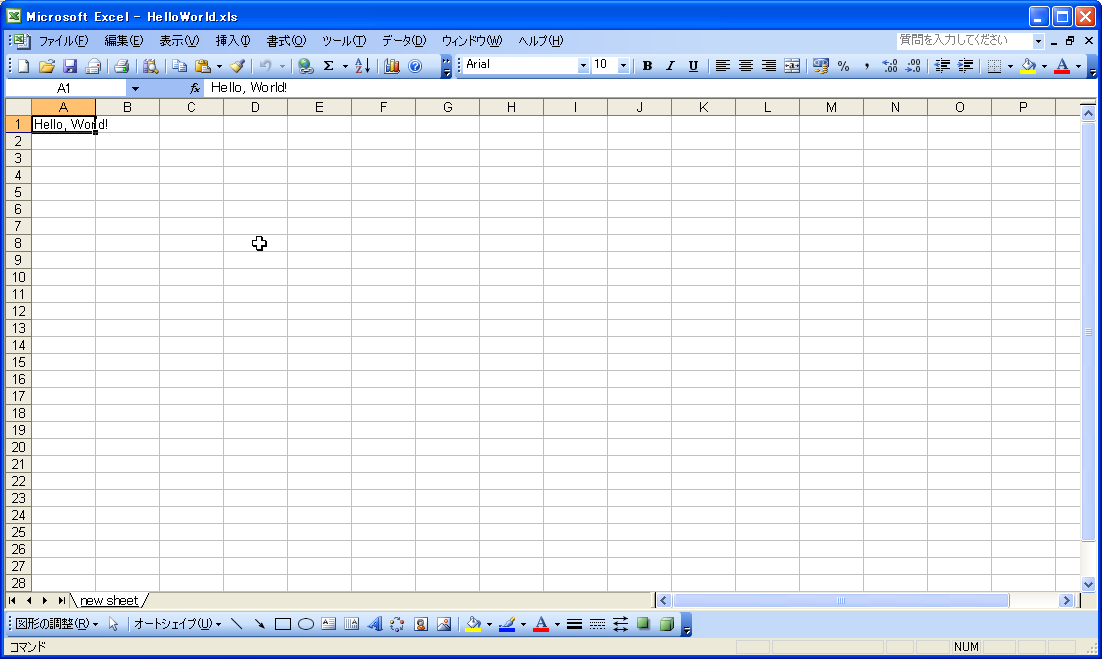Align text right in the cell
Screen dimensions: 1102x659
click(x=769, y=66)
